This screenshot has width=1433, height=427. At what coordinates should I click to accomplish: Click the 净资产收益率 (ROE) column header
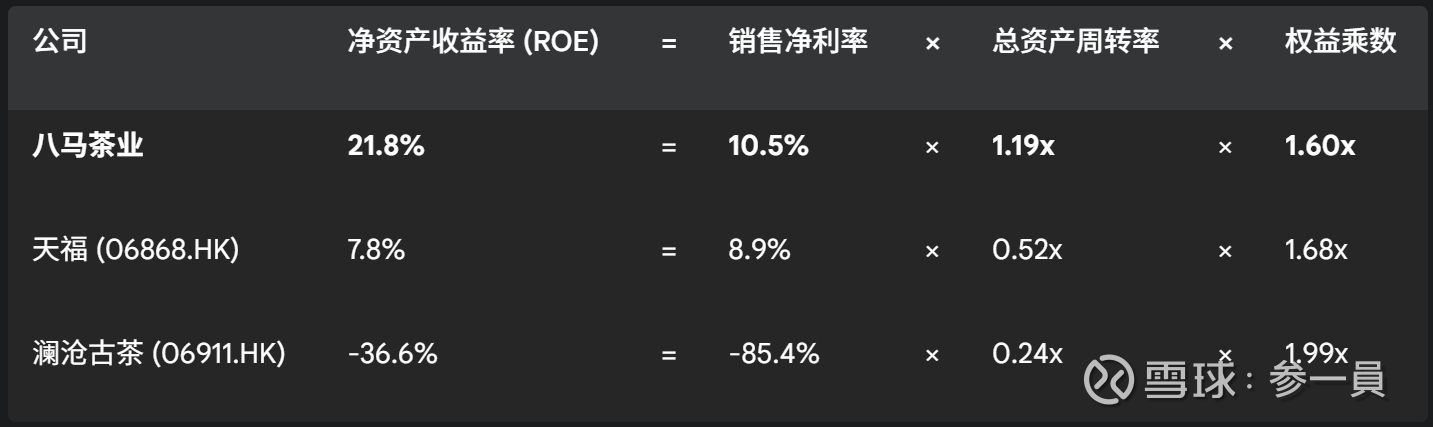473,42
